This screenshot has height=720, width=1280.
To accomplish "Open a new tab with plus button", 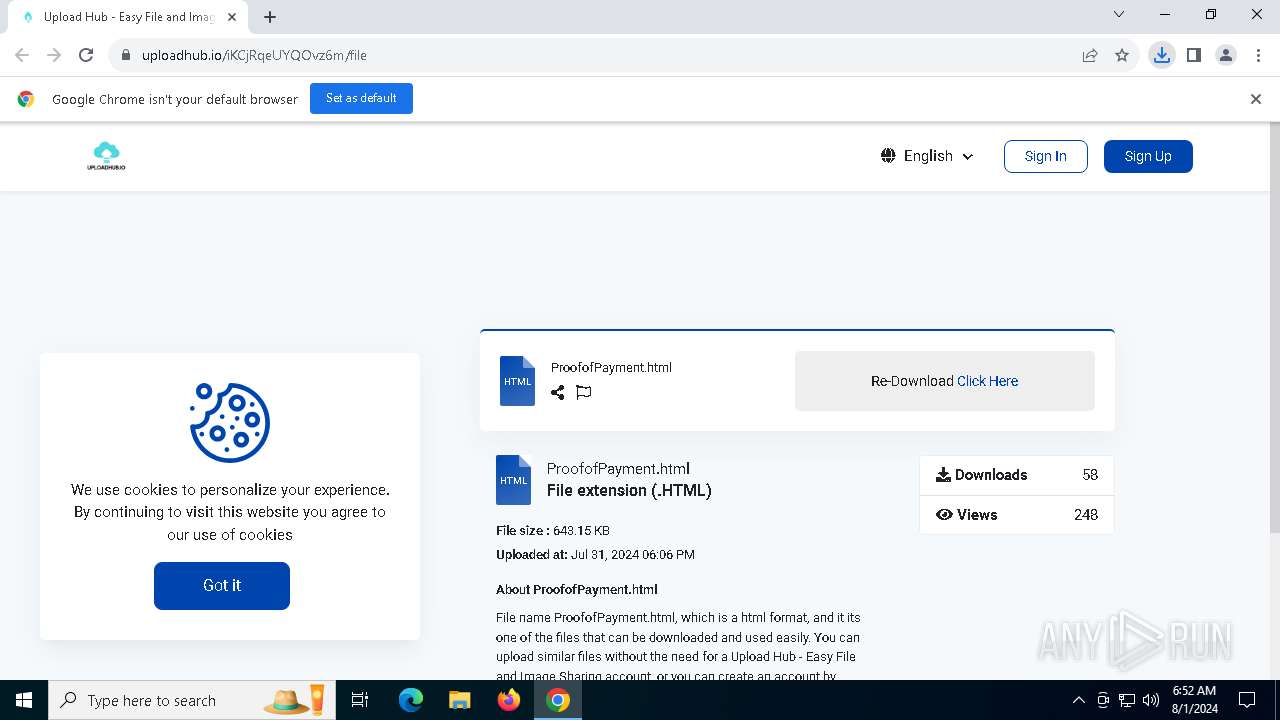I will pyautogui.click(x=270, y=17).
